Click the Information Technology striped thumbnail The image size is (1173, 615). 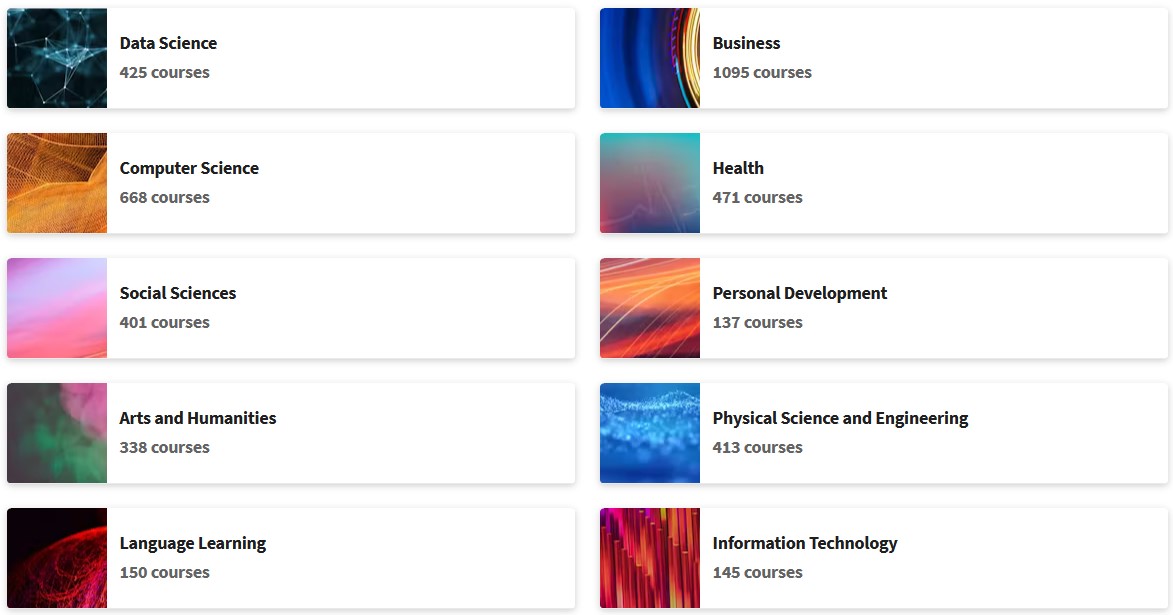click(x=649, y=558)
